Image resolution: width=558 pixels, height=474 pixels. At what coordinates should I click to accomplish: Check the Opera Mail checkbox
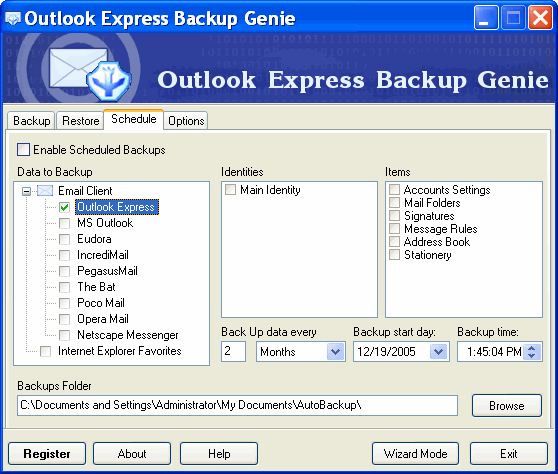tap(64, 319)
